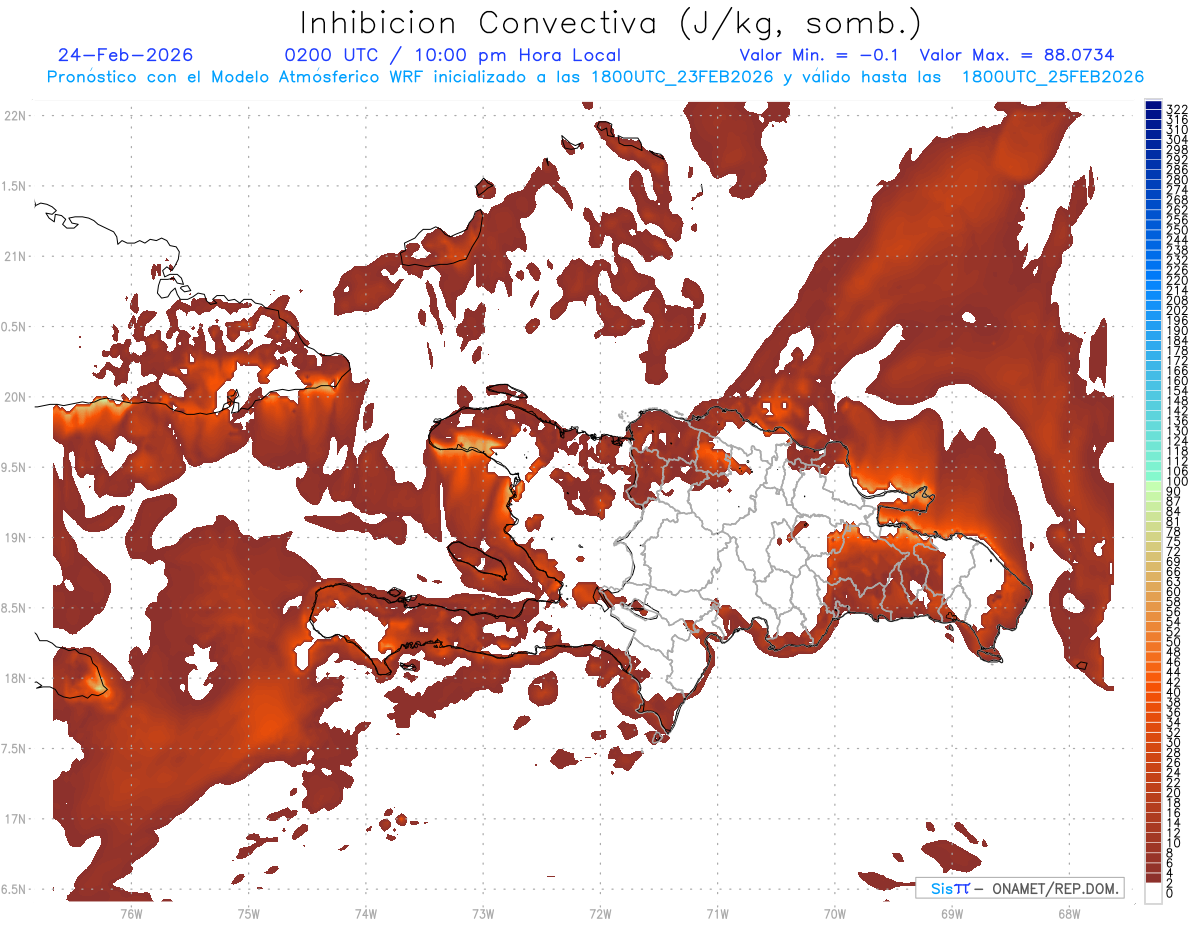
Task: Click the dark blue 322 swatch on the color bar
Action: [x=1154, y=107]
